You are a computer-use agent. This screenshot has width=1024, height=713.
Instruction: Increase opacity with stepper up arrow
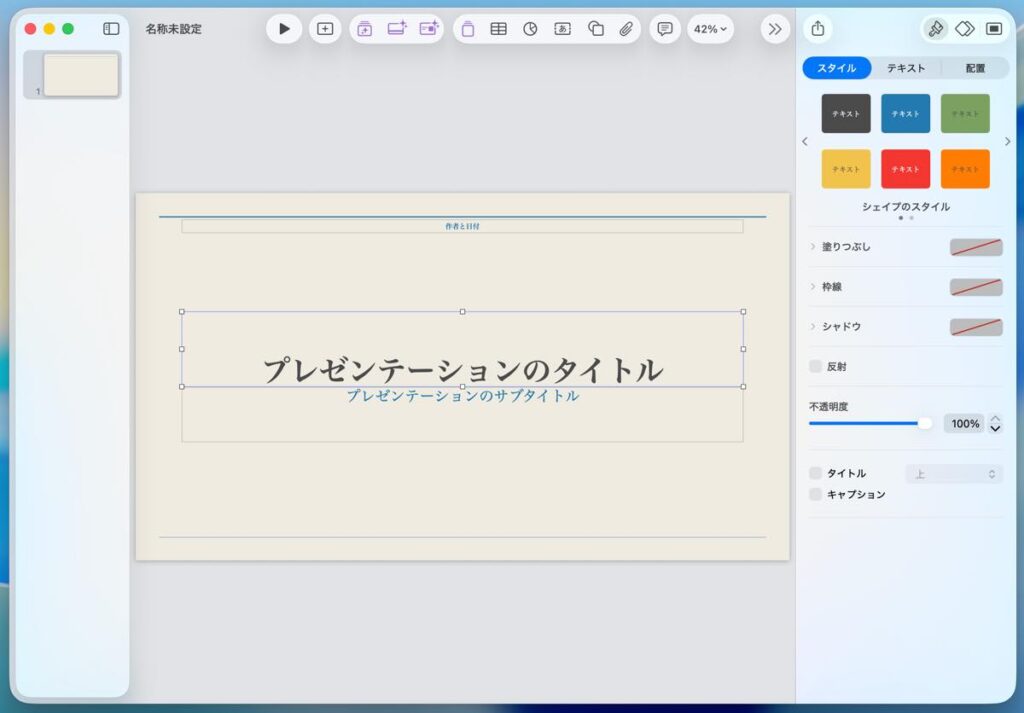tap(995, 419)
